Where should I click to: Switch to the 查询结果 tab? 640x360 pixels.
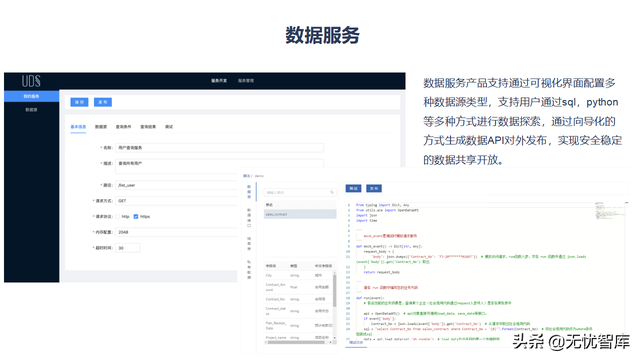pyautogui.click(x=148, y=127)
